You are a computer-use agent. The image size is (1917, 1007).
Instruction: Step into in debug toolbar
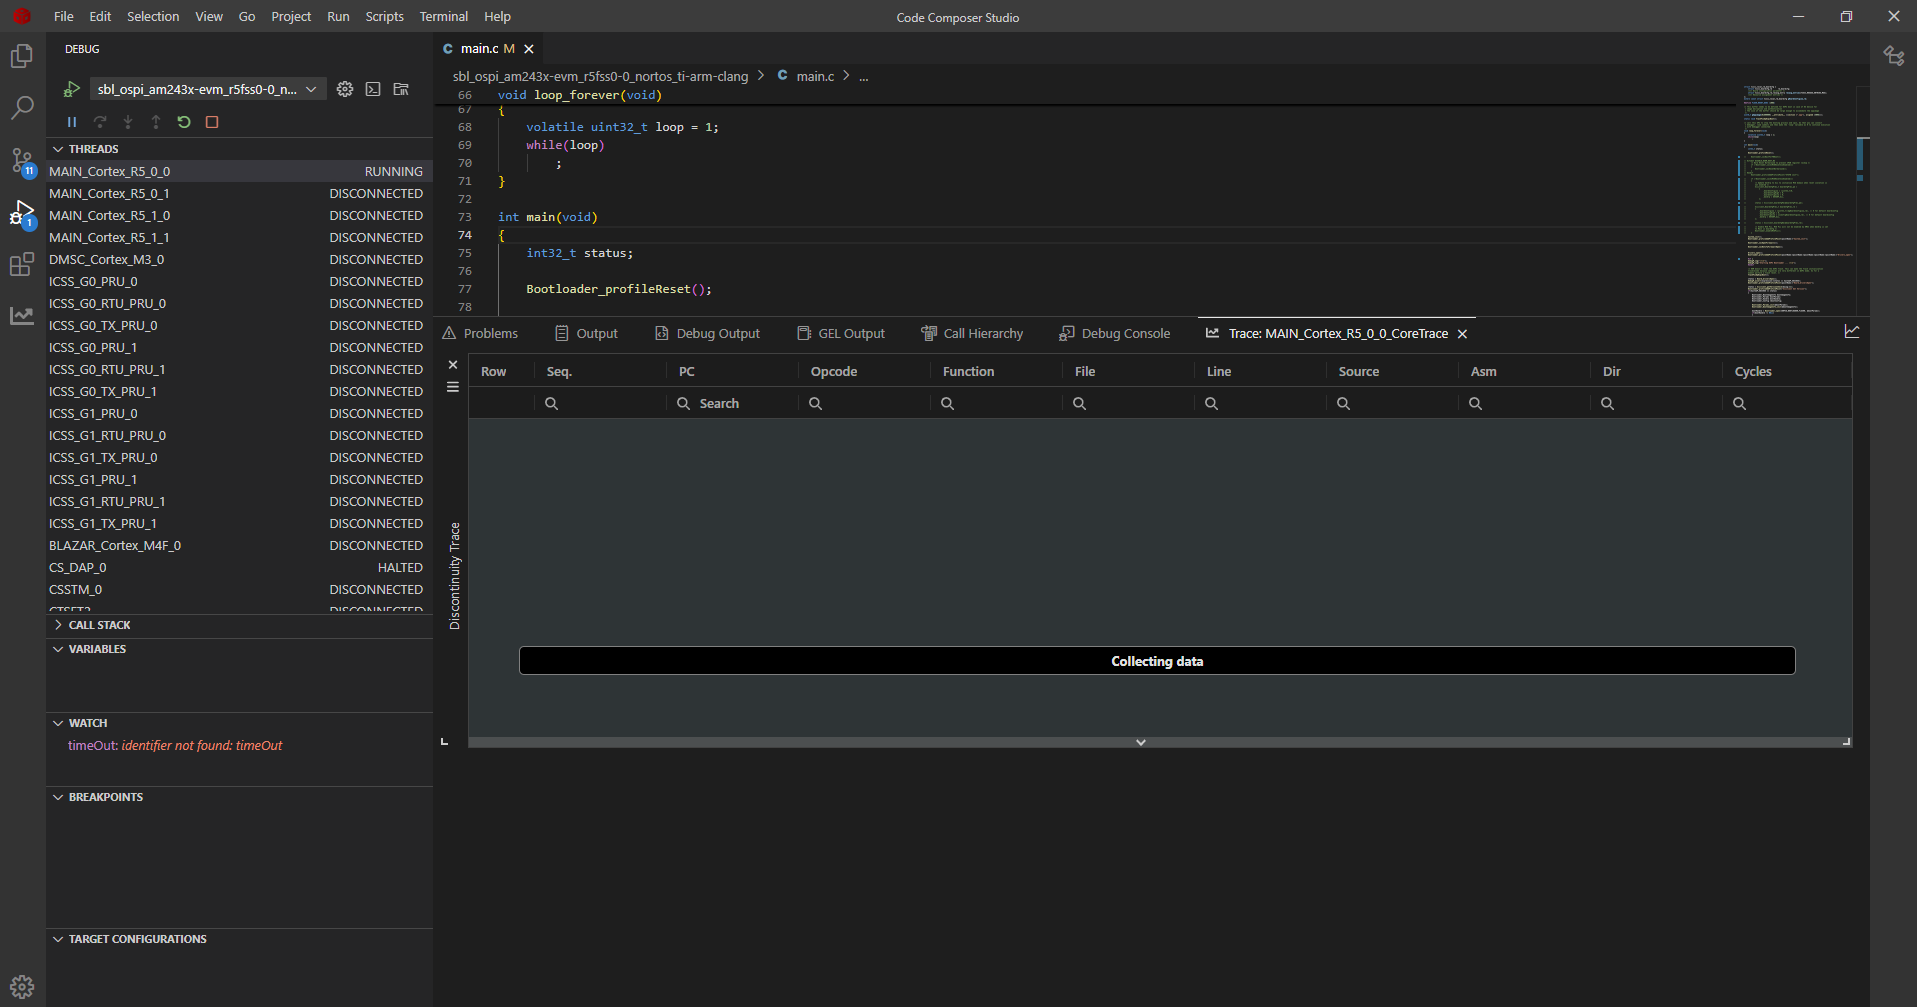(x=128, y=122)
